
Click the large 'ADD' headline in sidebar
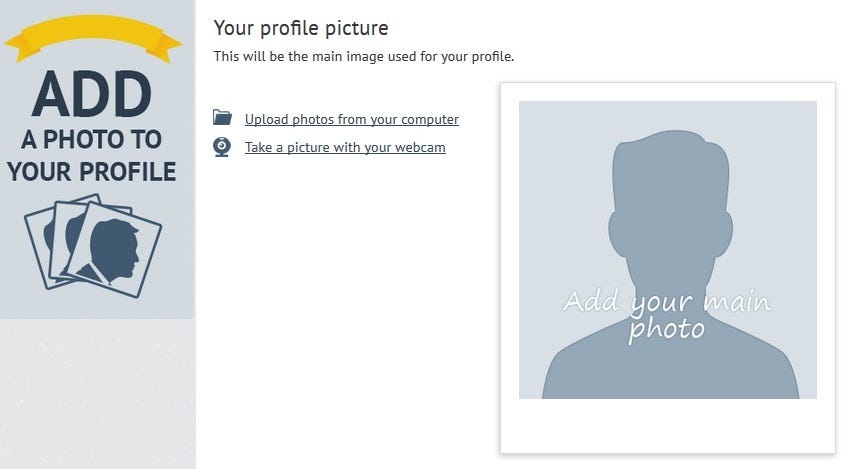[92, 94]
